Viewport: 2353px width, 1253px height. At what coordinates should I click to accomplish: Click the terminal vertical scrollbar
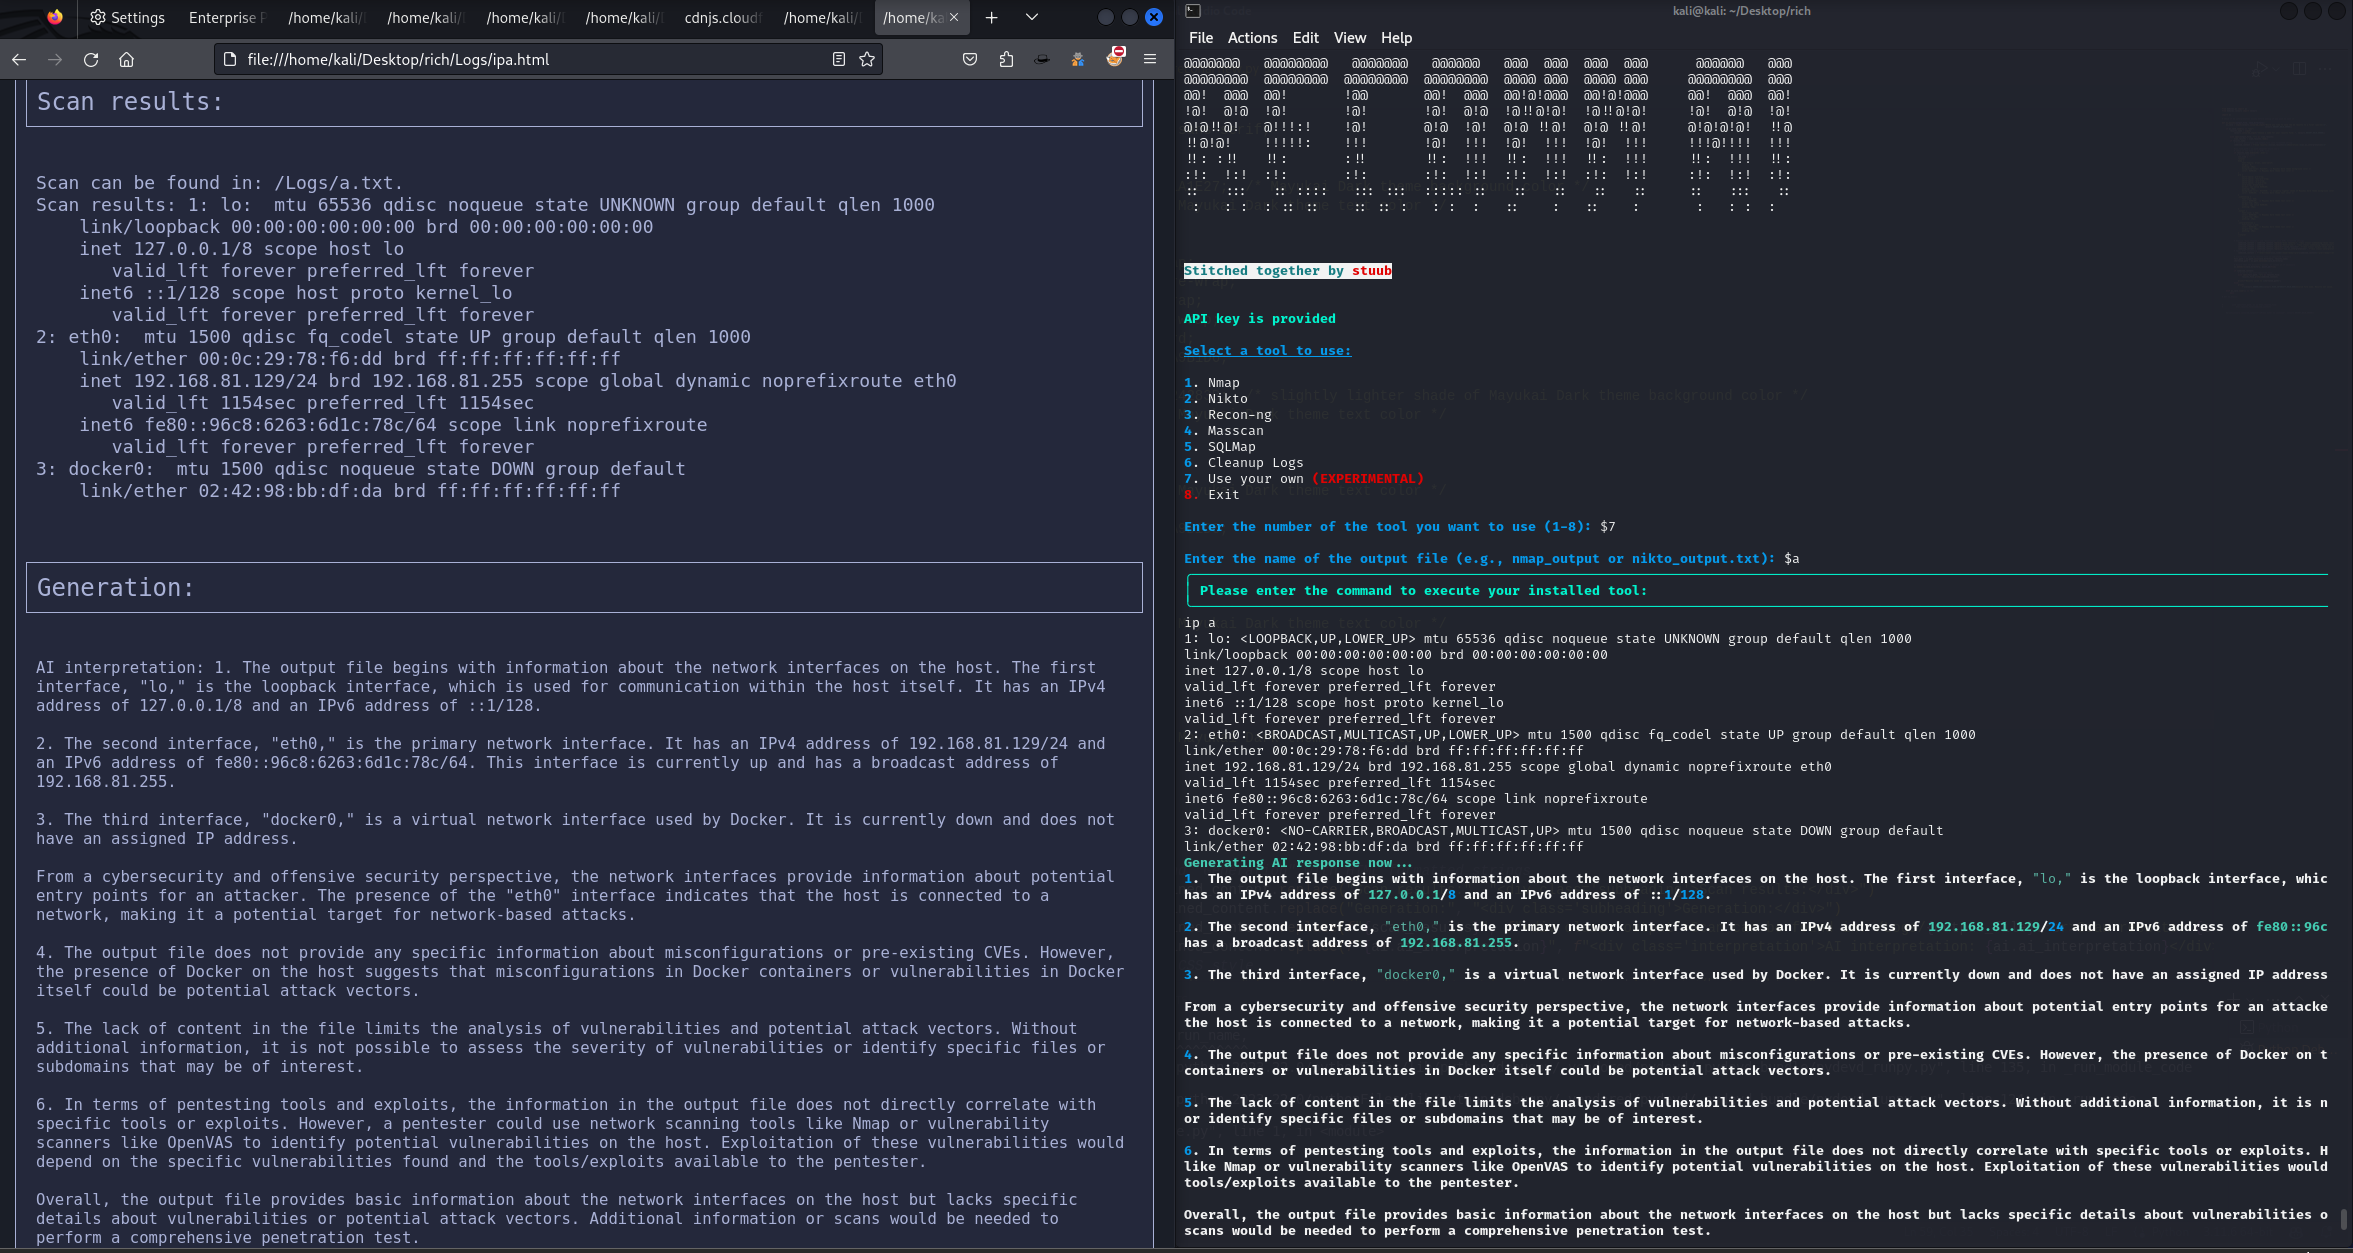2343,1219
